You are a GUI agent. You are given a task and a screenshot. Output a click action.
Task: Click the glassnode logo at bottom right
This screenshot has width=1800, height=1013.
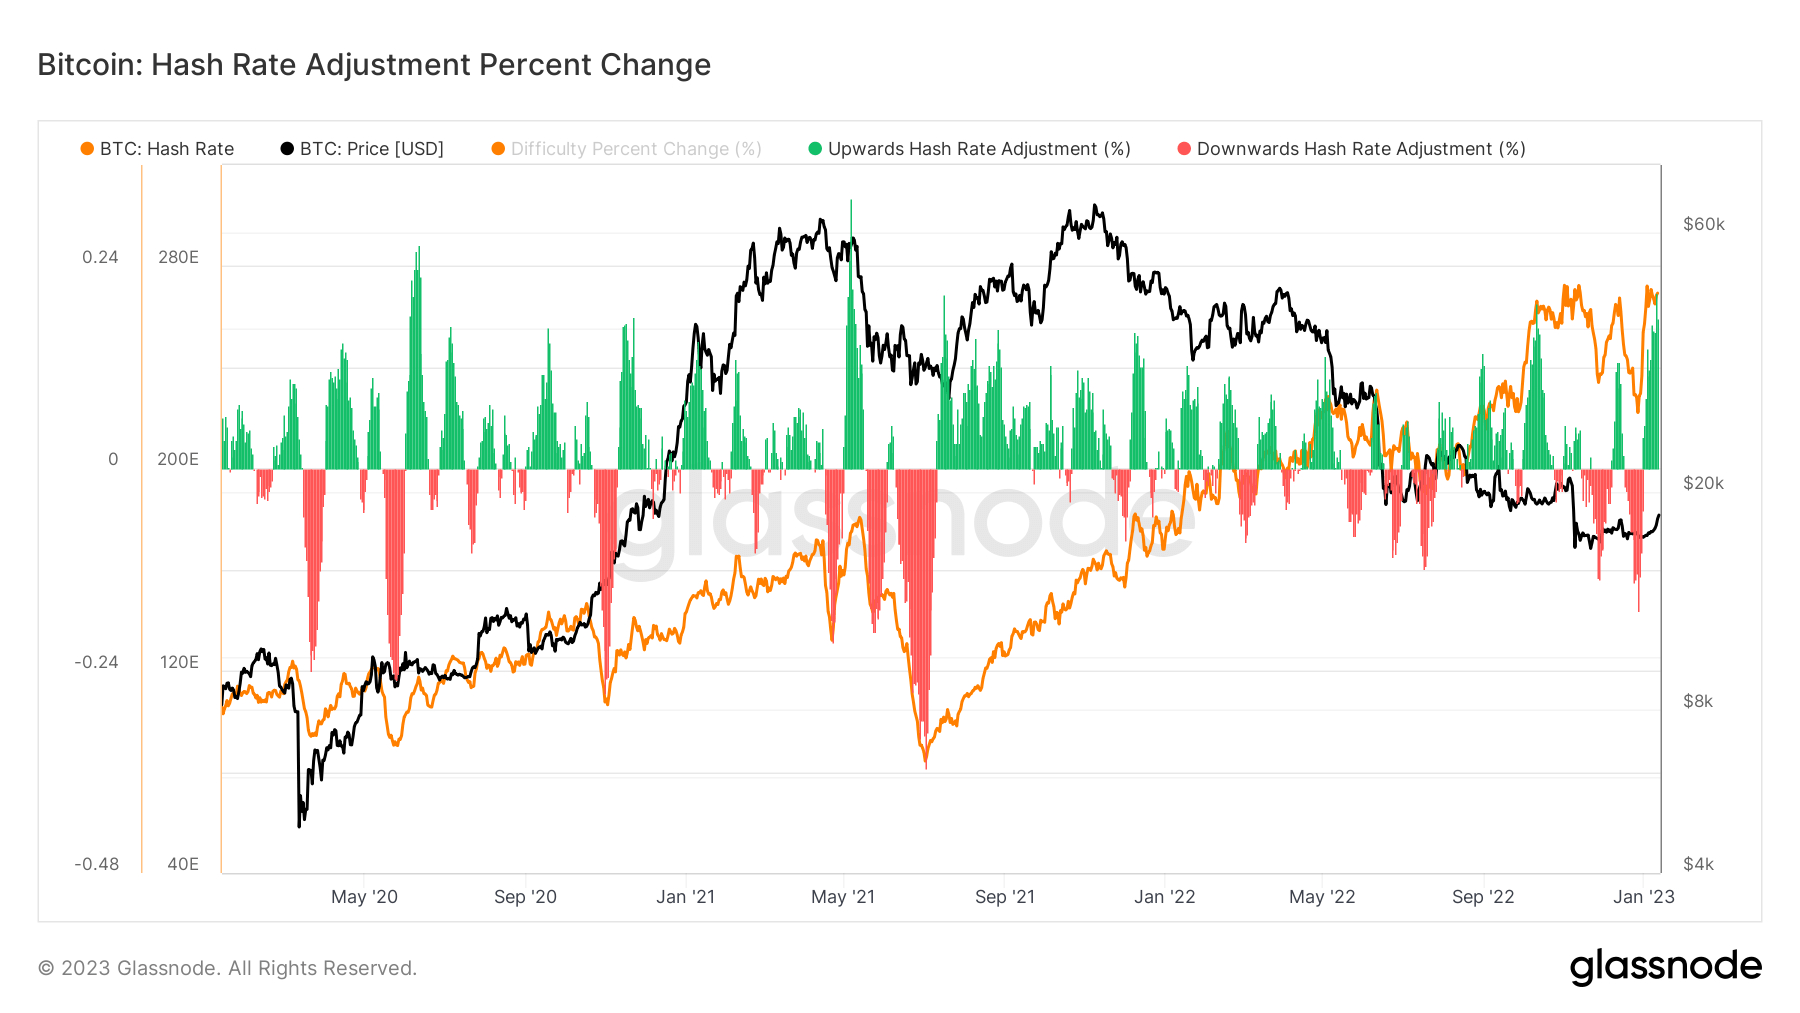click(1666, 967)
